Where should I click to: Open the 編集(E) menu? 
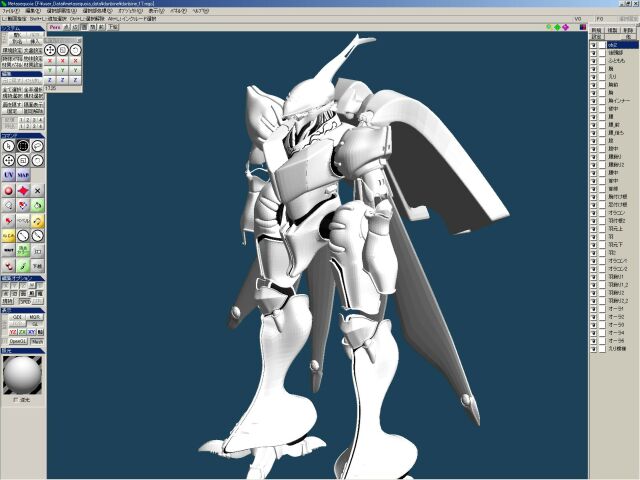click(33, 11)
